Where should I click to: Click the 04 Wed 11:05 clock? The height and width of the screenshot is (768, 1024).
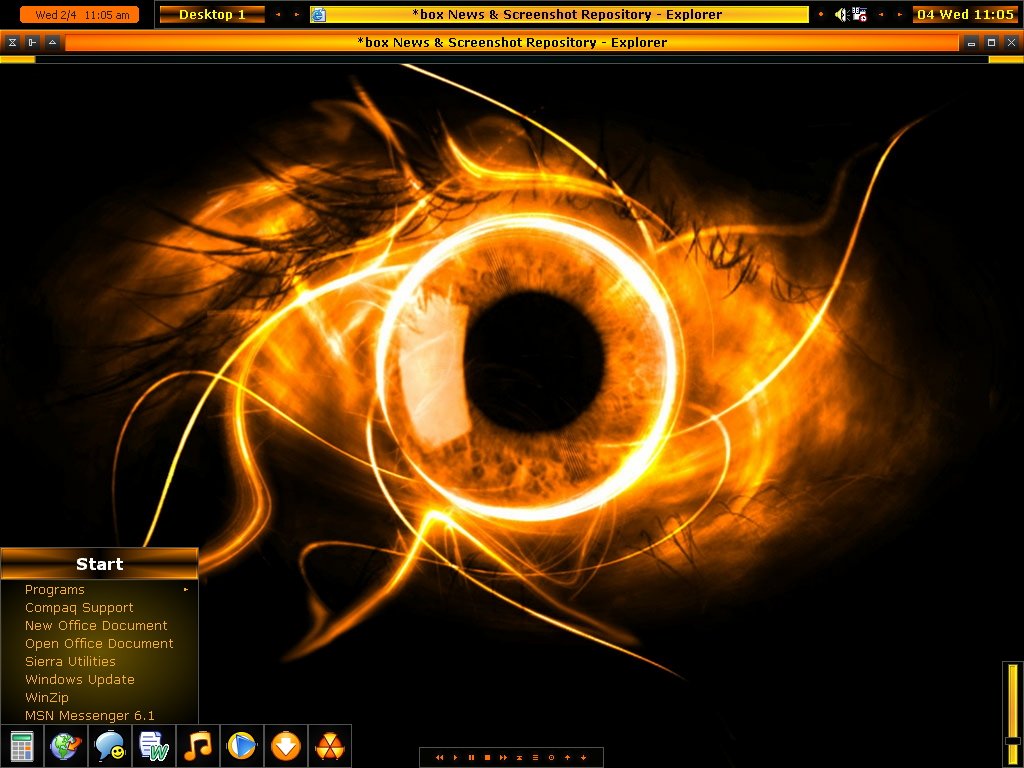click(x=965, y=14)
